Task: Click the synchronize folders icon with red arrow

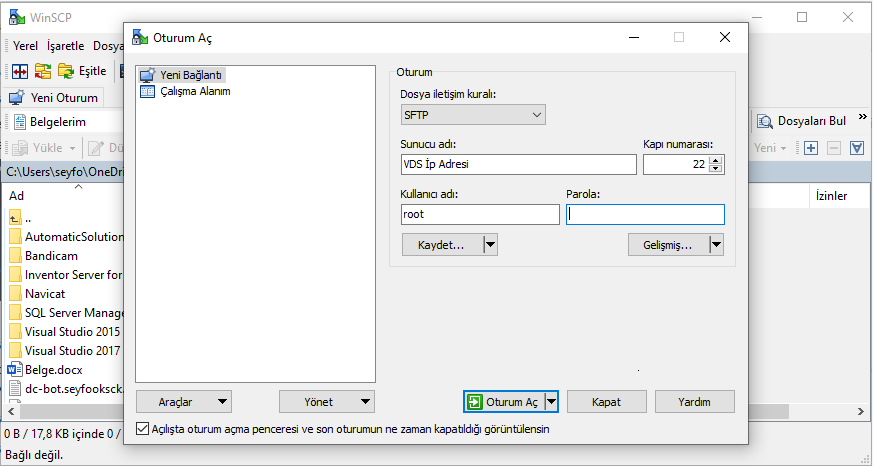Action: (x=43, y=71)
